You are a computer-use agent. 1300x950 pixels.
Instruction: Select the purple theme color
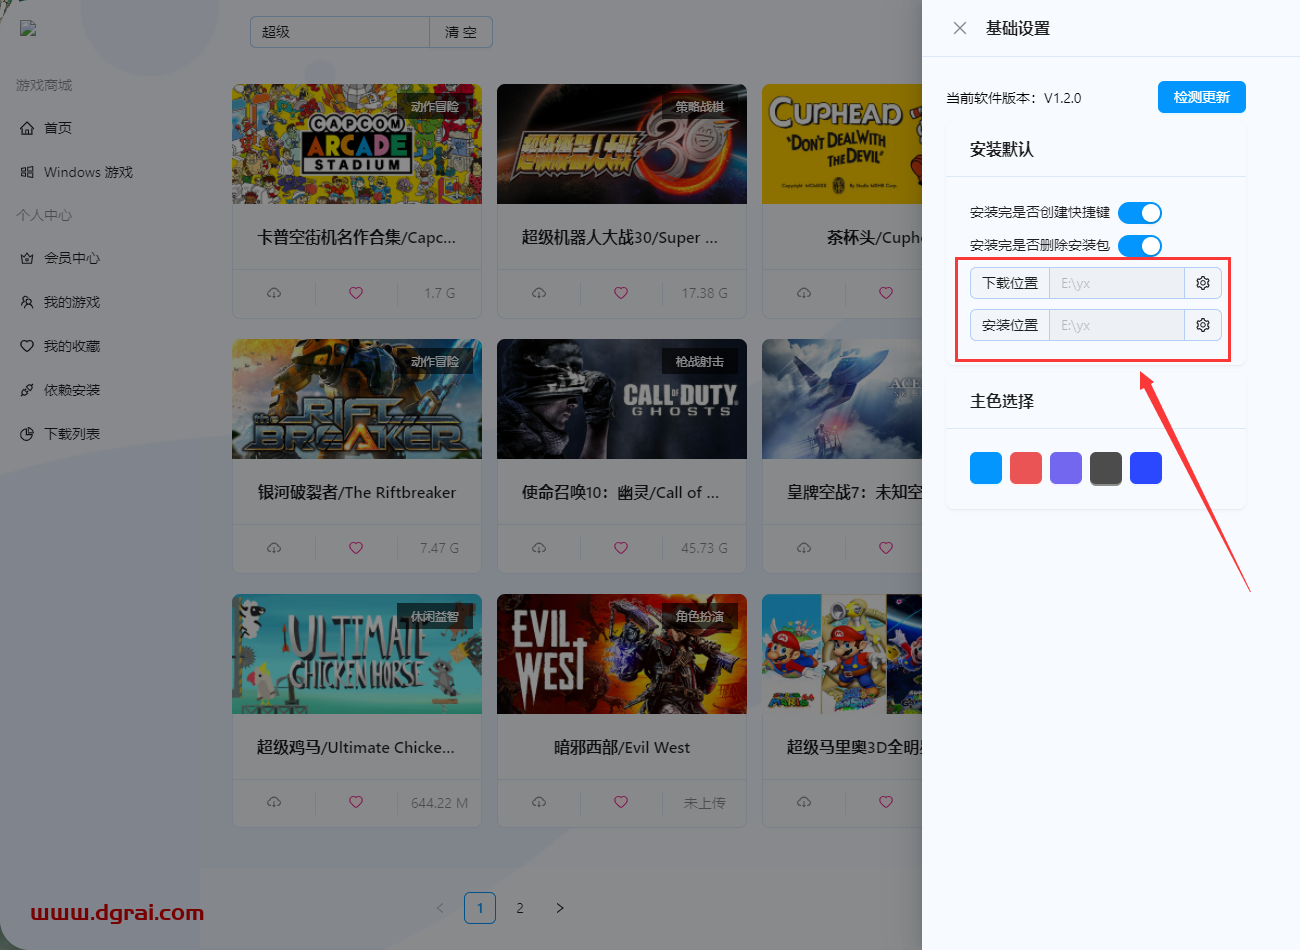click(1066, 468)
